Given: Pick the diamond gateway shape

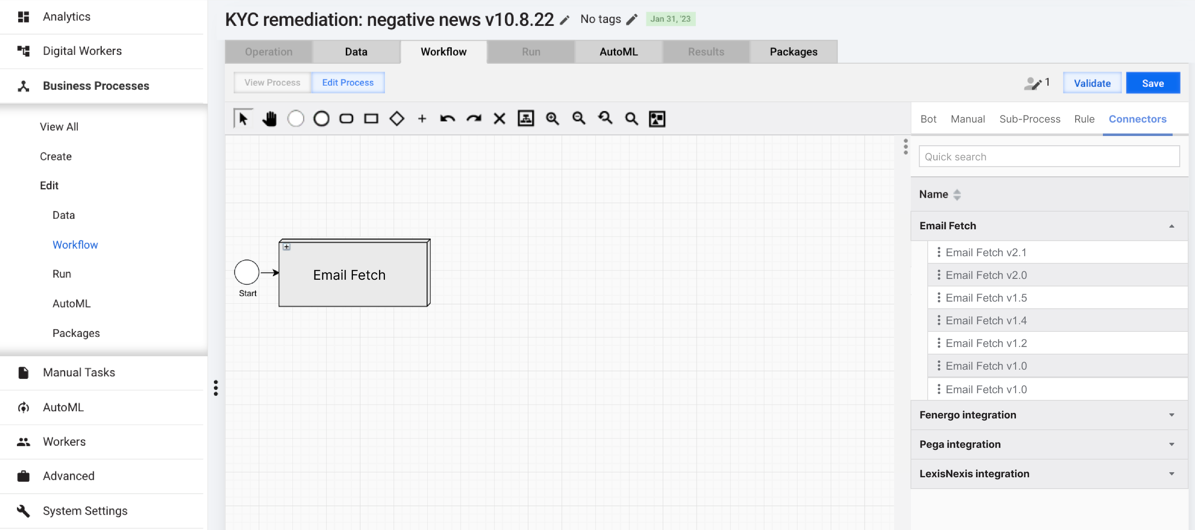Looking at the screenshot, I should (x=396, y=118).
